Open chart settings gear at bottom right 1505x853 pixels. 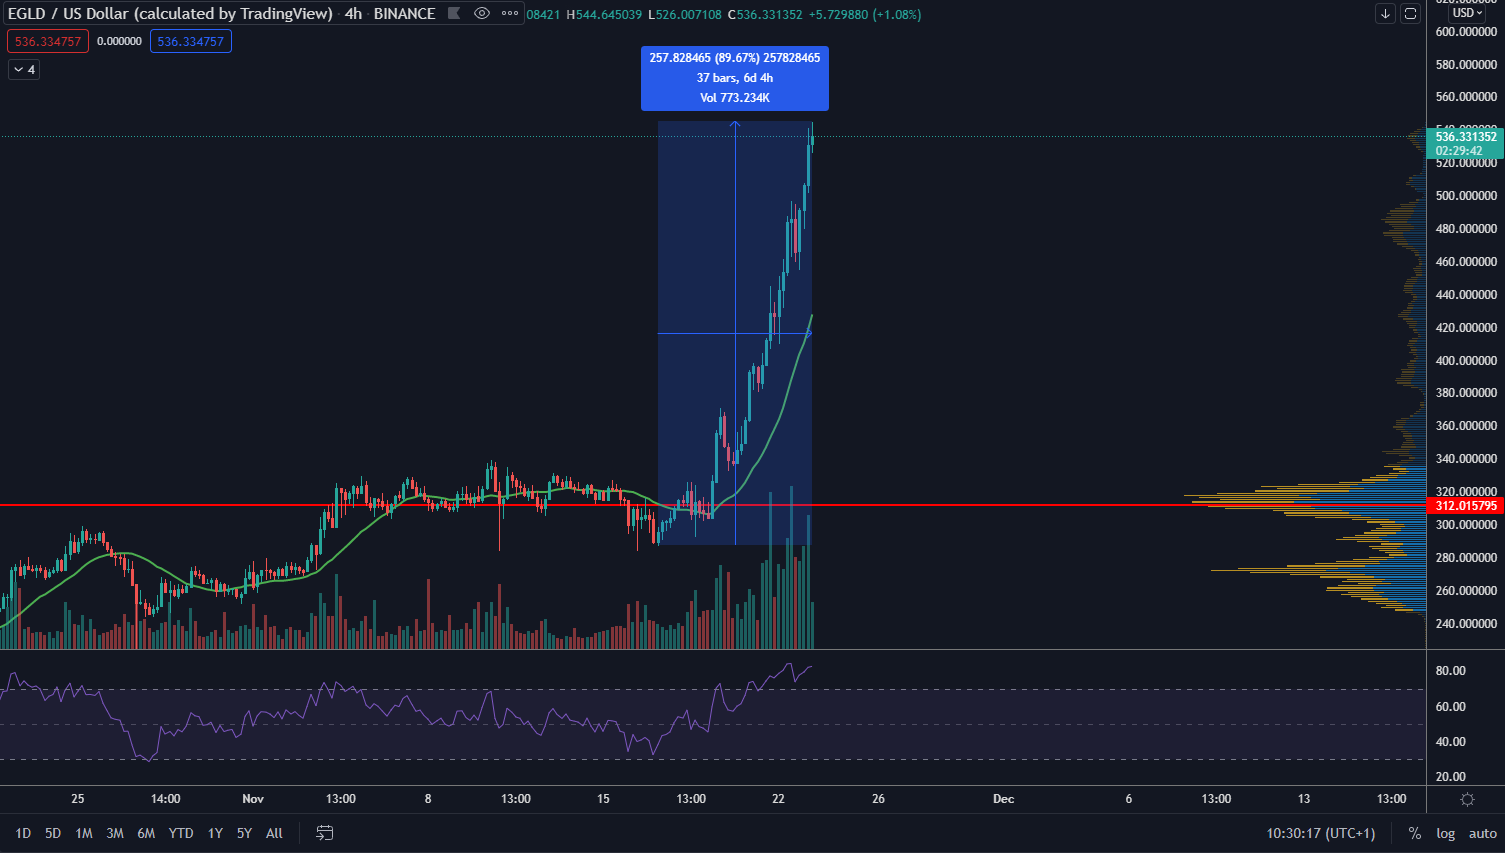coord(1467,799)
